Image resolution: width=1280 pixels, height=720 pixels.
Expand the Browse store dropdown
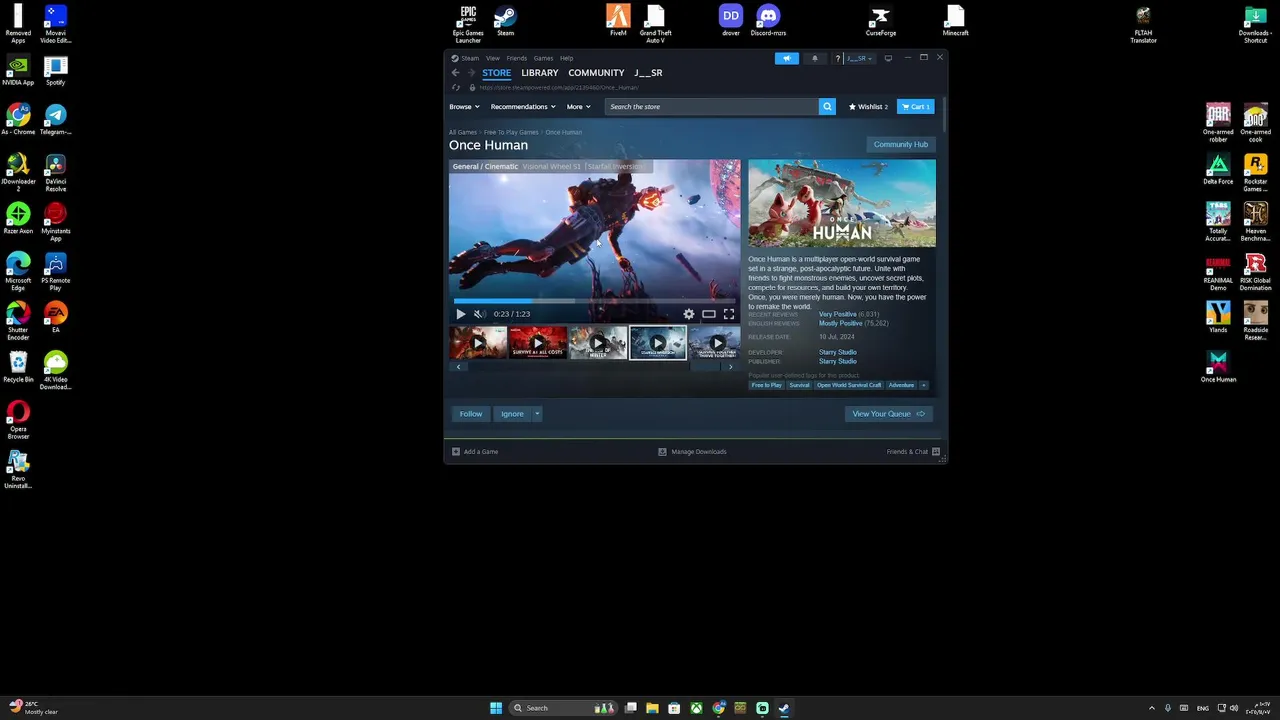point(464,107)
